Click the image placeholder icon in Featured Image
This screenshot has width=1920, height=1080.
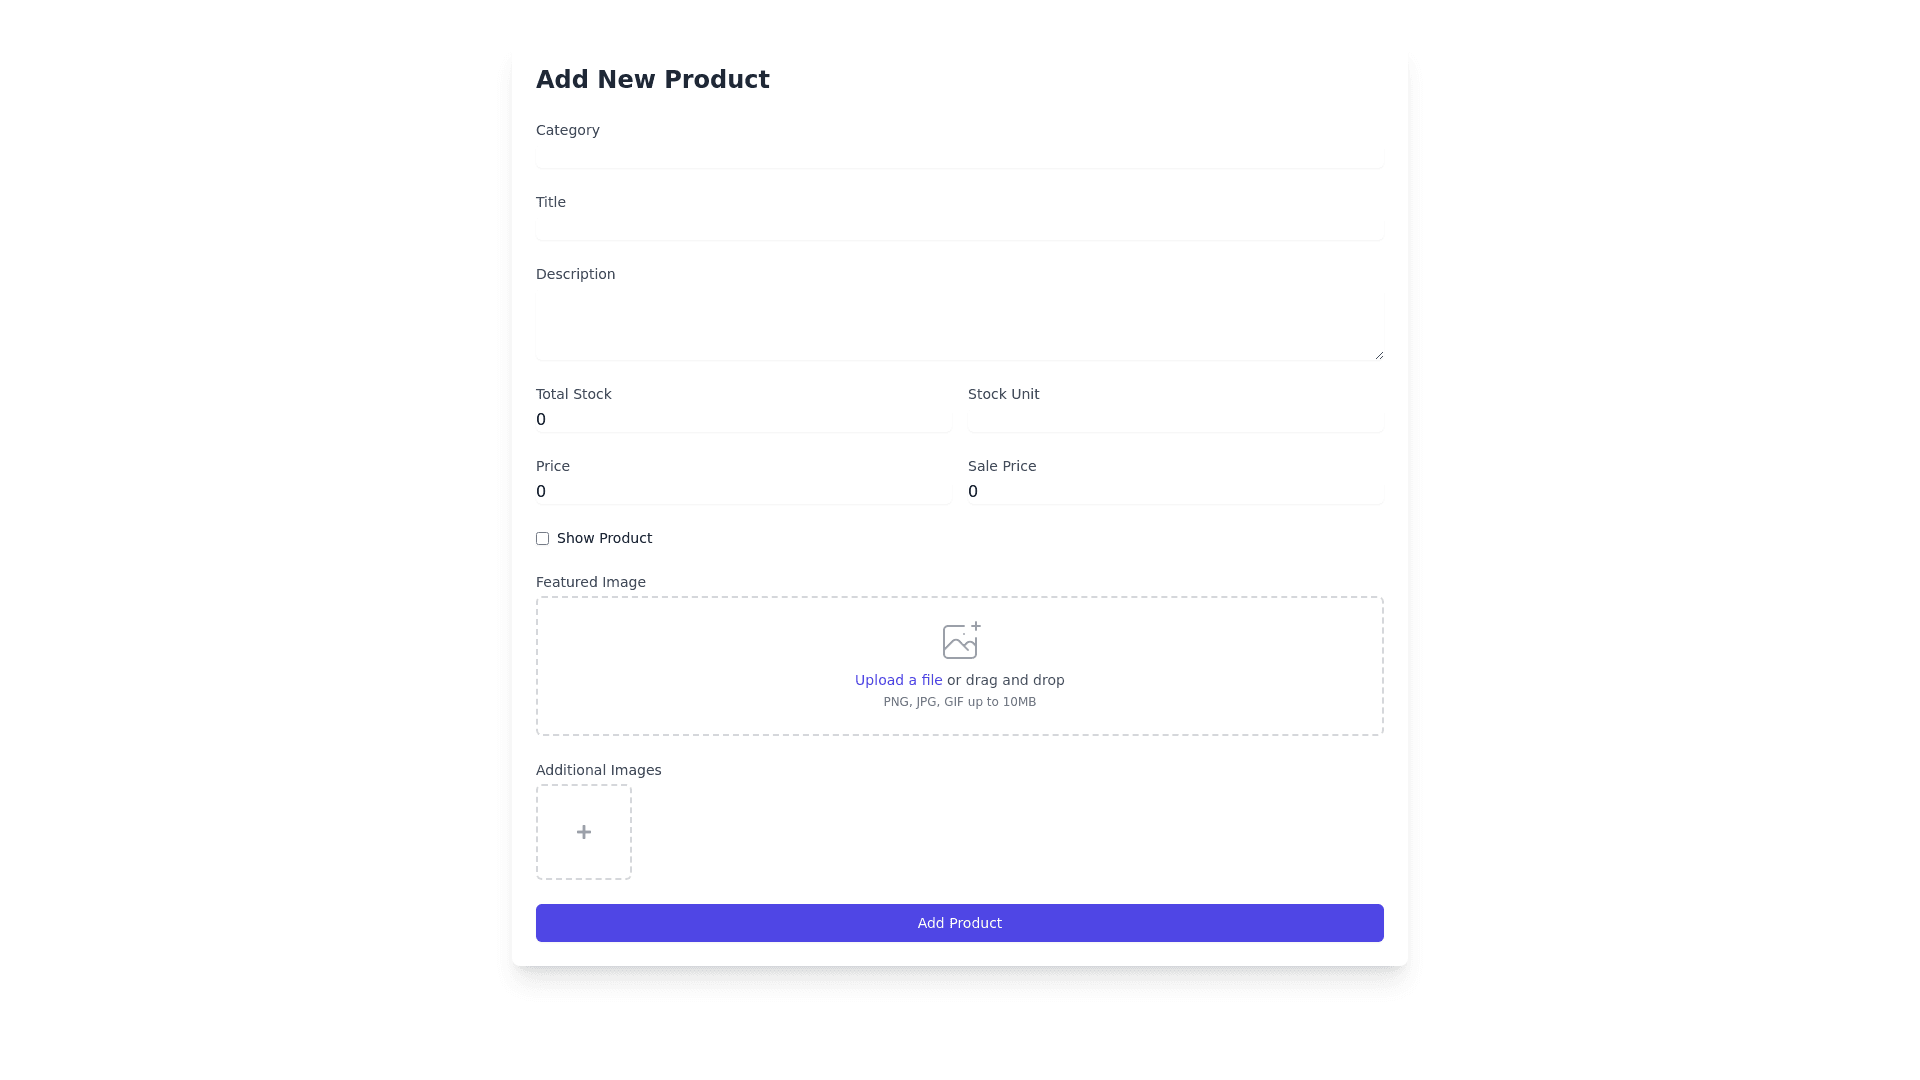click(960, 641)
